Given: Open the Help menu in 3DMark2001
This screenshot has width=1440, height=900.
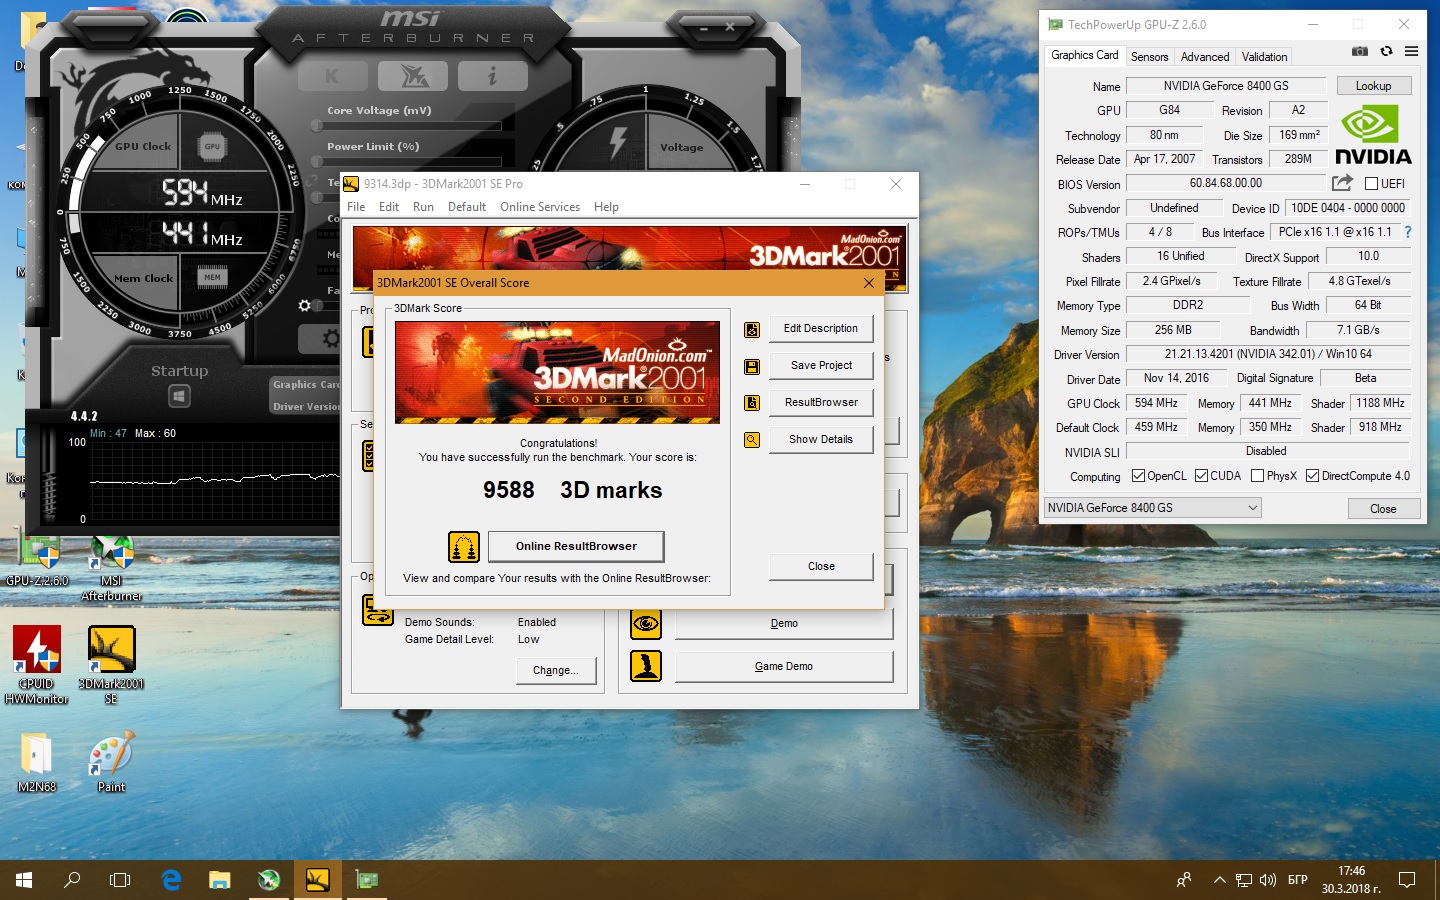Looking at the screenshot, I should pos(606,207).
